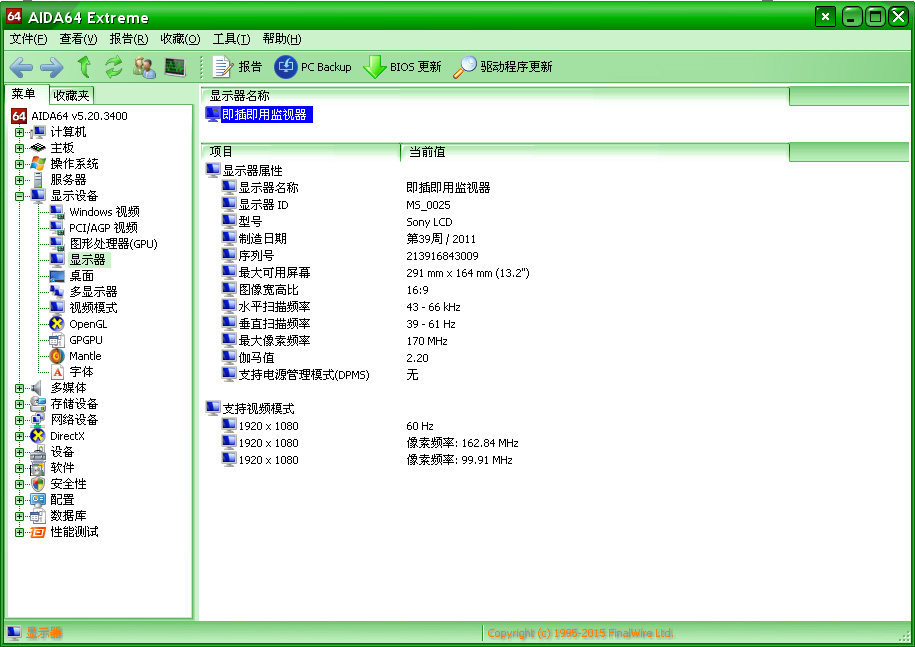Click the value 213916843009
Viewport: 915px width, 647px height.
pyautogui.click(x=442, y=256)
